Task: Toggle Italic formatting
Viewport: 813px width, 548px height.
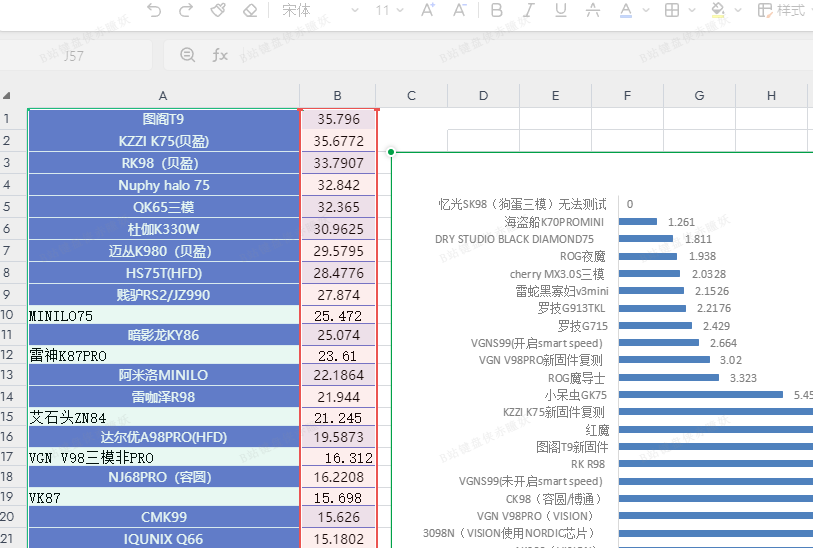Action: pos(528,10)
